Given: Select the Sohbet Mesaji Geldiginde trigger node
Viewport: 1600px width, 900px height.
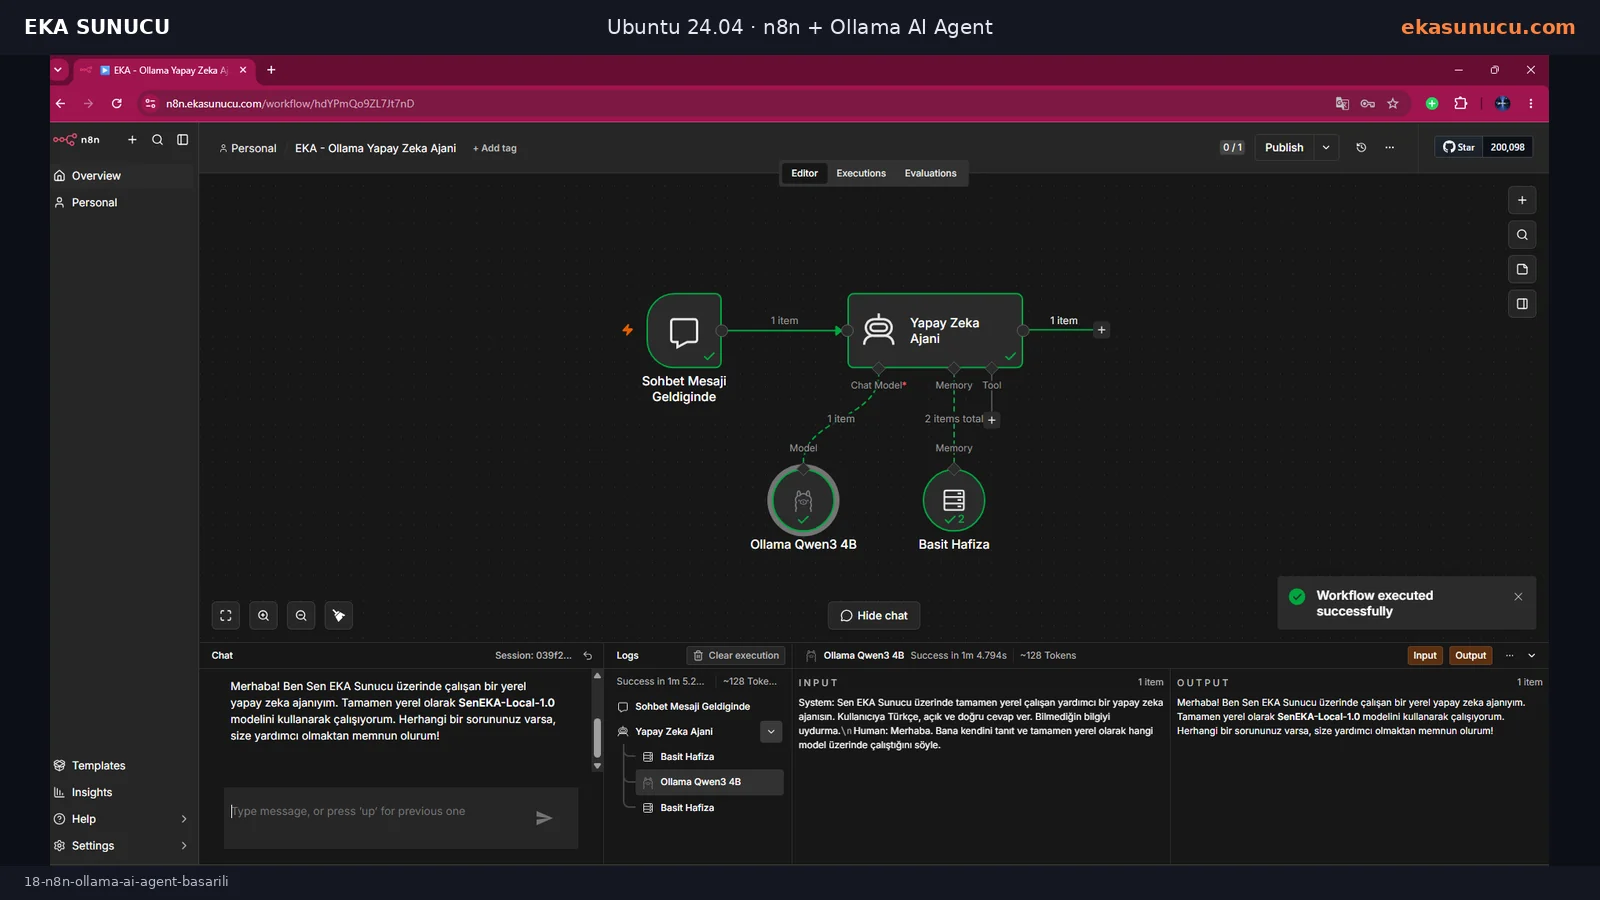Looking at the screenshot, I should 684,331.
